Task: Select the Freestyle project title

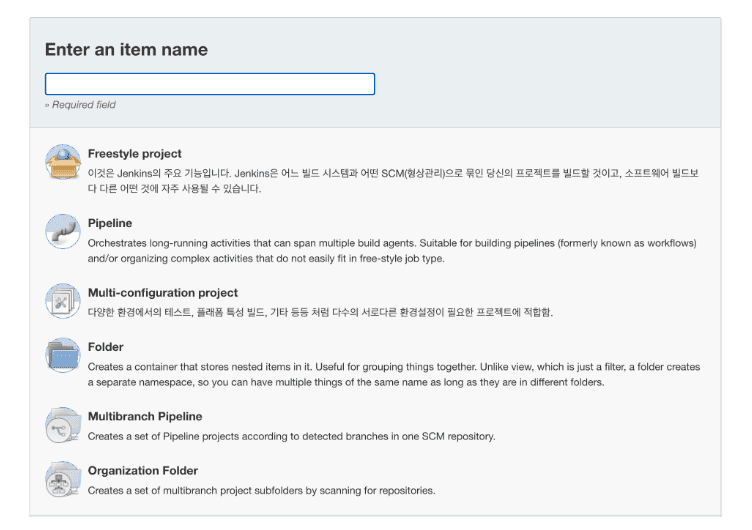Action: click(134, 153)
